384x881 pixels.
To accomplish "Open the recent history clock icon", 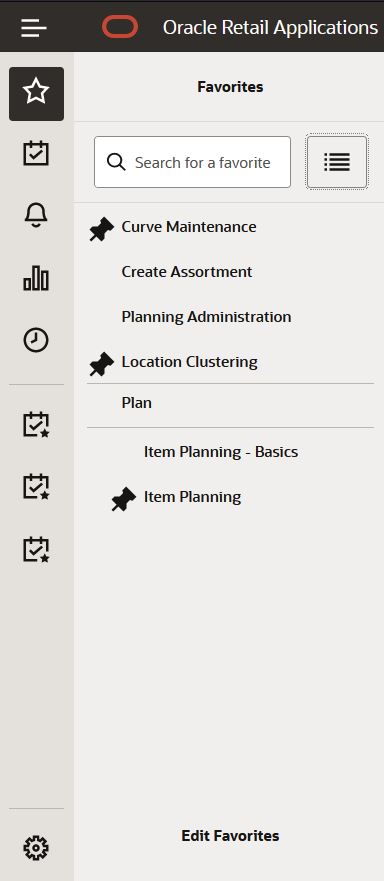I will click(37, 340).
